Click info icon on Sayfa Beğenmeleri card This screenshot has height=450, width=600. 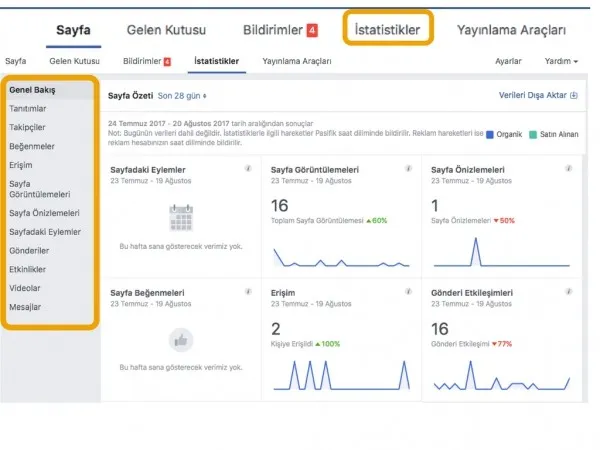(248, 292)
